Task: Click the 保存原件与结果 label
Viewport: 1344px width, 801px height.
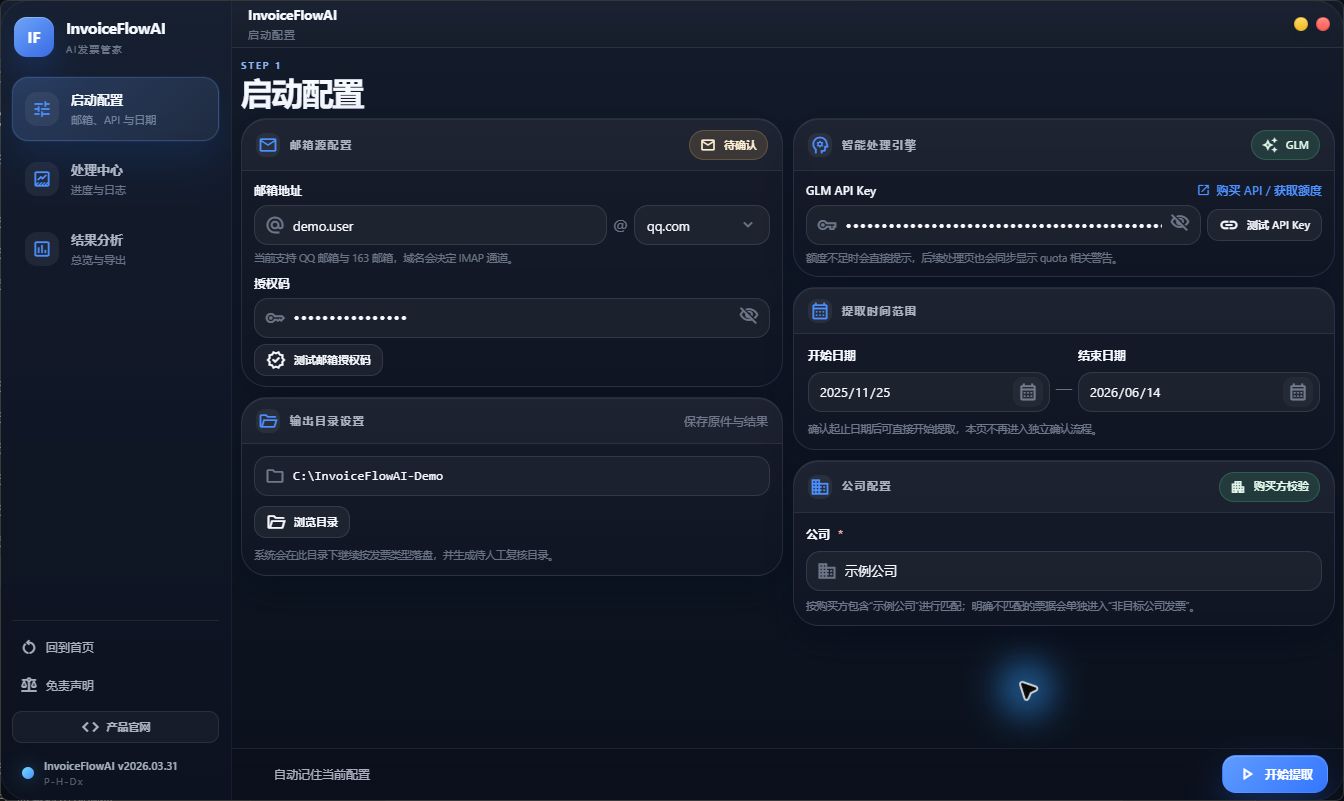Action: (x=726, y=421)
